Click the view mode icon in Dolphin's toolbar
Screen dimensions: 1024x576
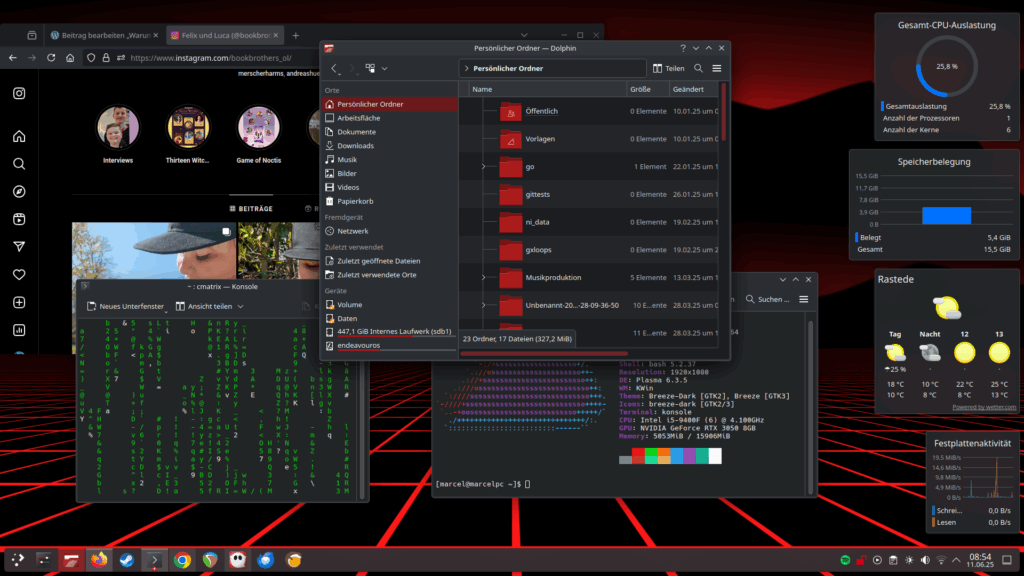point(370,68)
